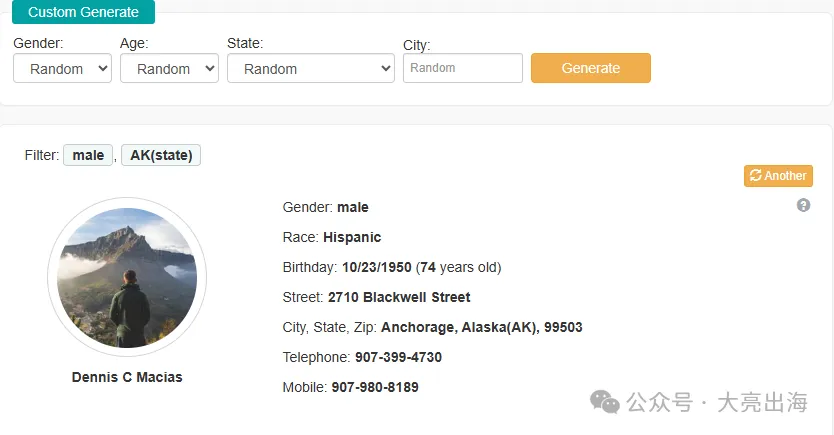Select the name Dennis C Macias
This screenshot has height=435, width=834.
coord(127,377)
